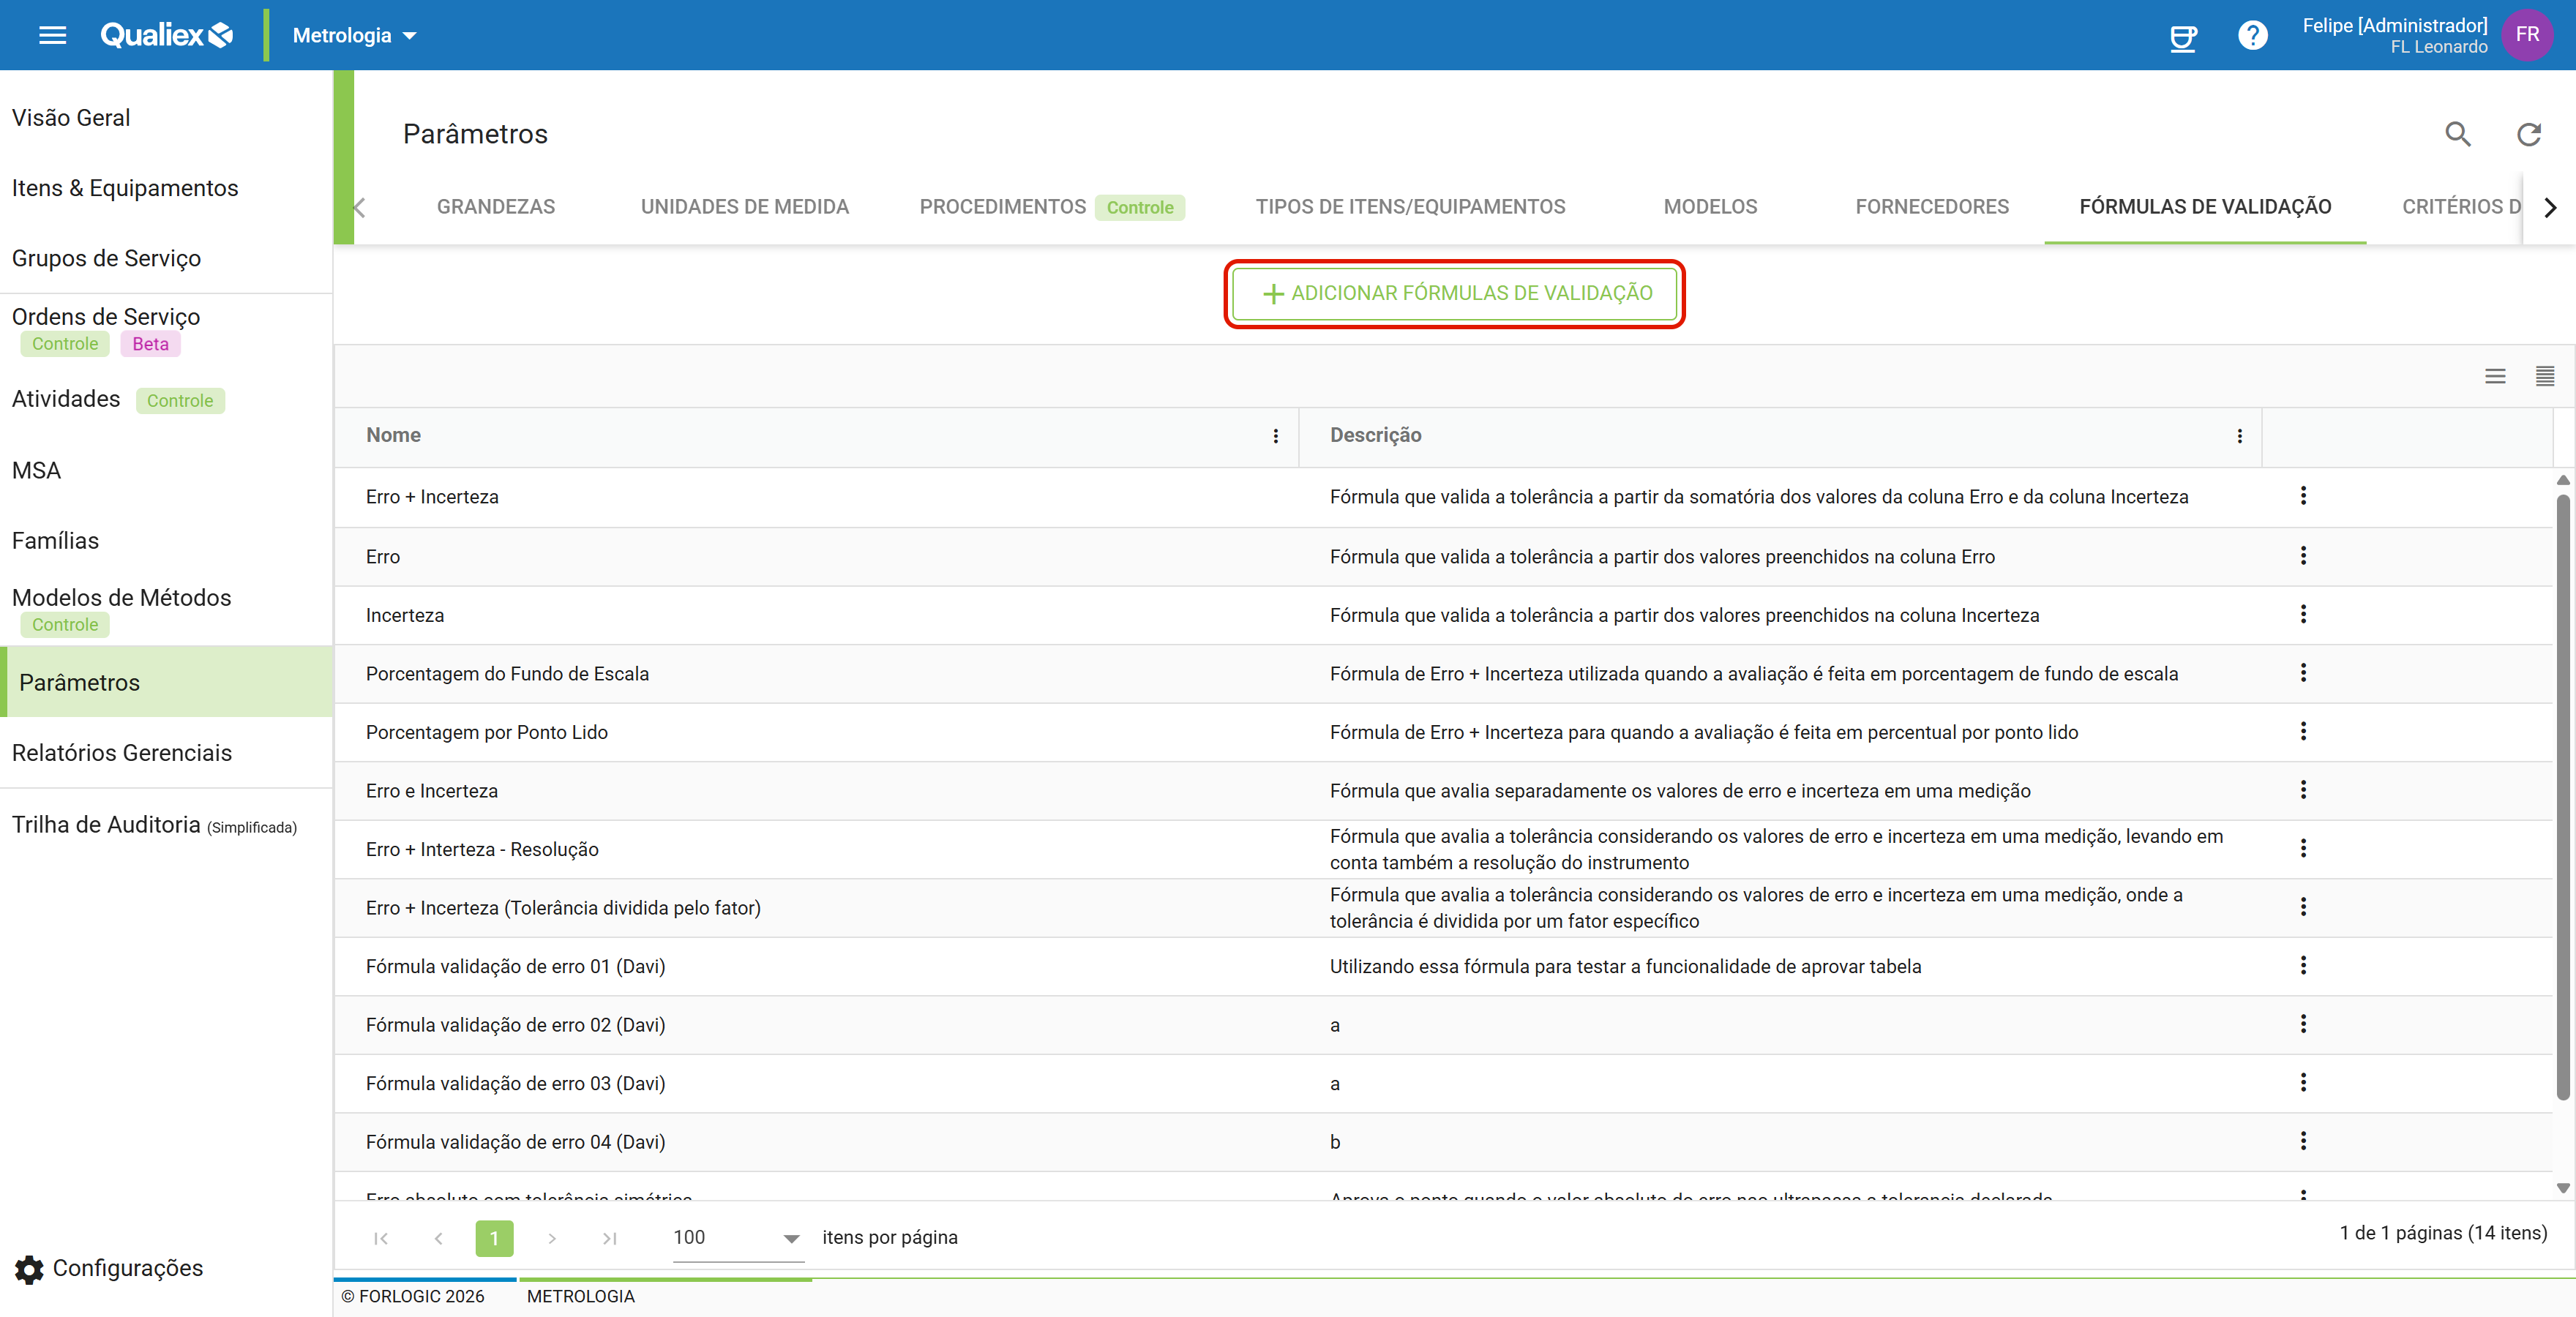Open the help question mark icon
The image size is (2576, 1317).
pos(2252,36)
